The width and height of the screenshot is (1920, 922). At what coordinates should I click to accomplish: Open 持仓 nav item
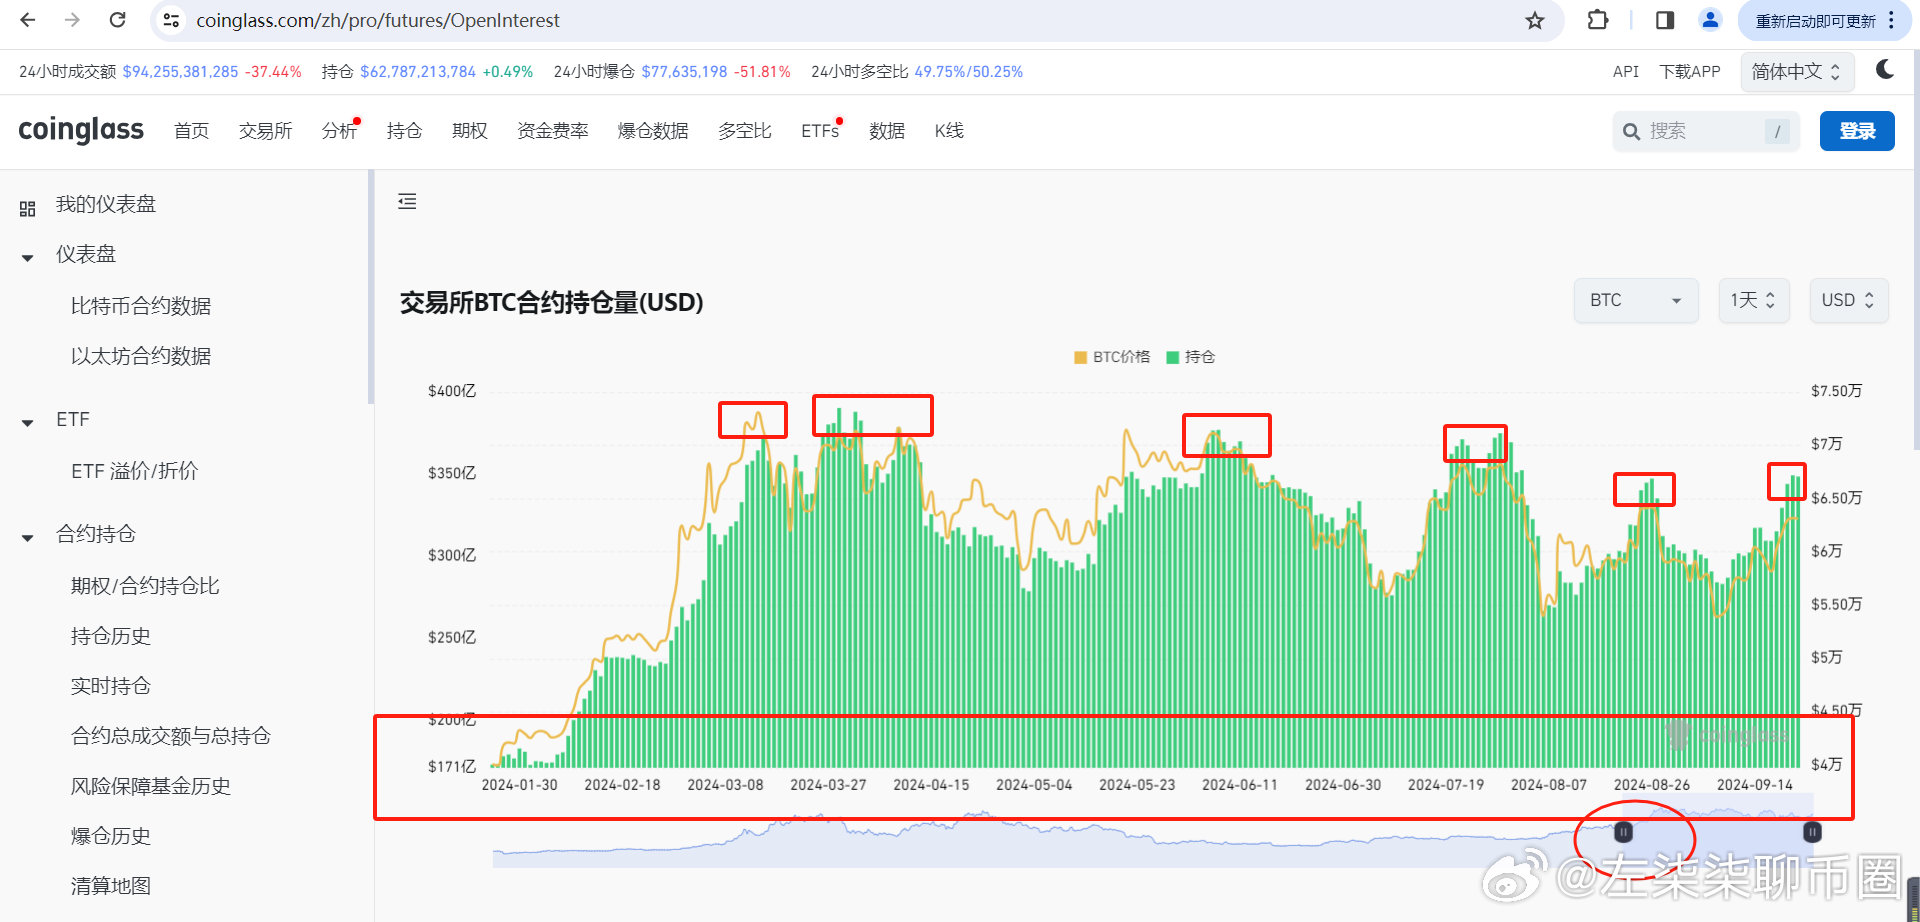(x=404, y=131)
